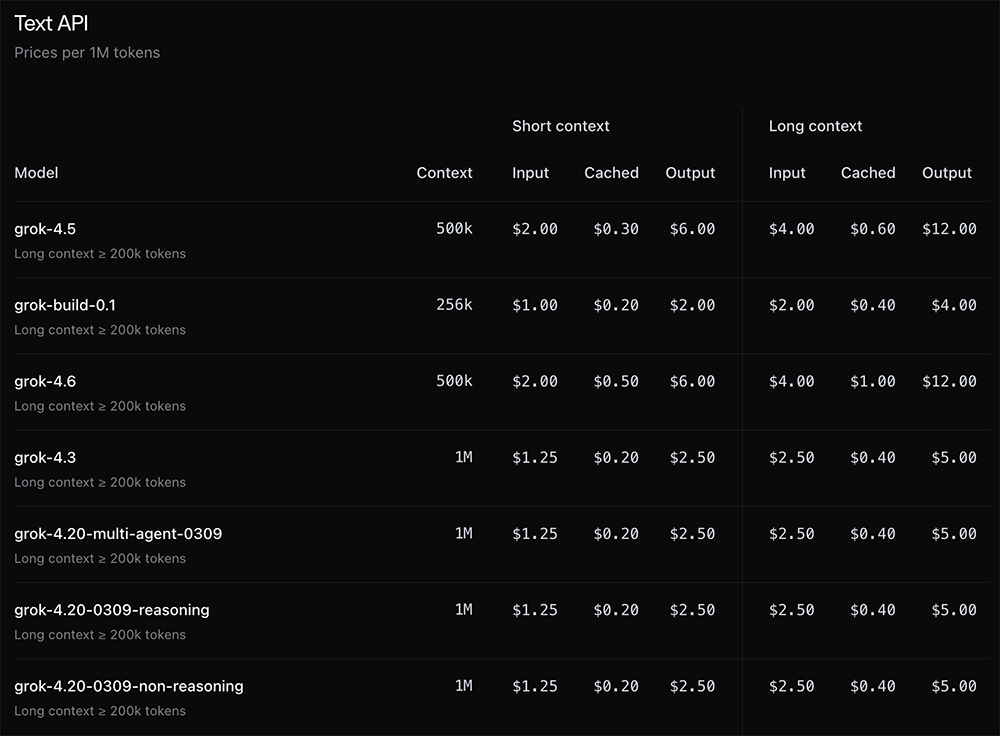The width and height of the screenshot is (1000, 736).
Task: Click the "256k" context value for grok-build-0.1
Action: pyautogui.click(x=454, y=305)
